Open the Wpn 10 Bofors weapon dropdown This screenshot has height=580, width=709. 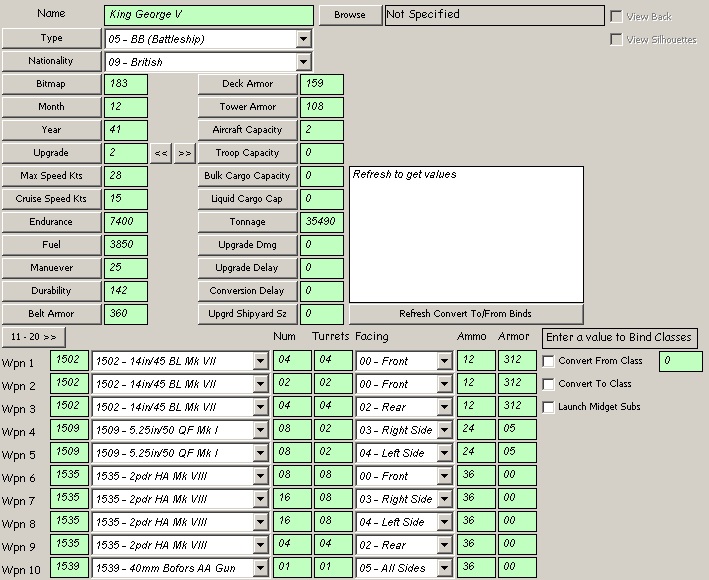[260, 568]
